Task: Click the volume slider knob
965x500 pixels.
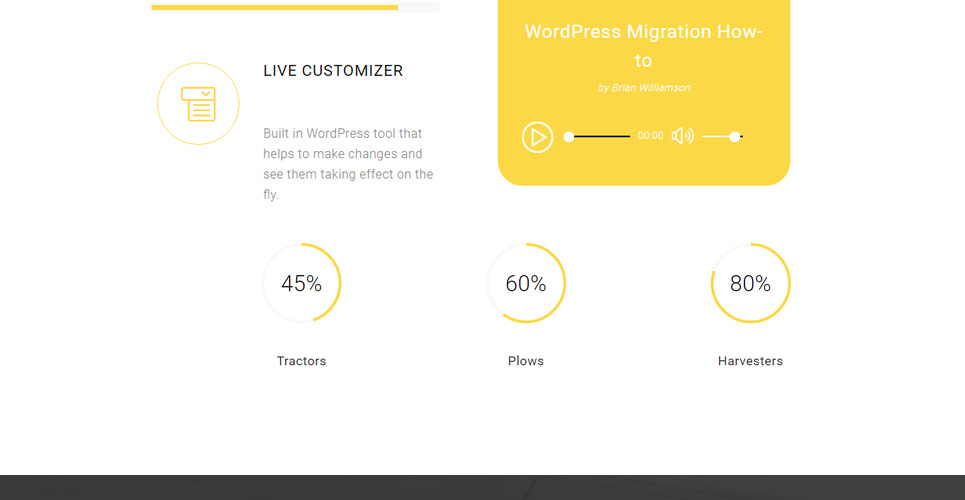Action: click(735, 136)
